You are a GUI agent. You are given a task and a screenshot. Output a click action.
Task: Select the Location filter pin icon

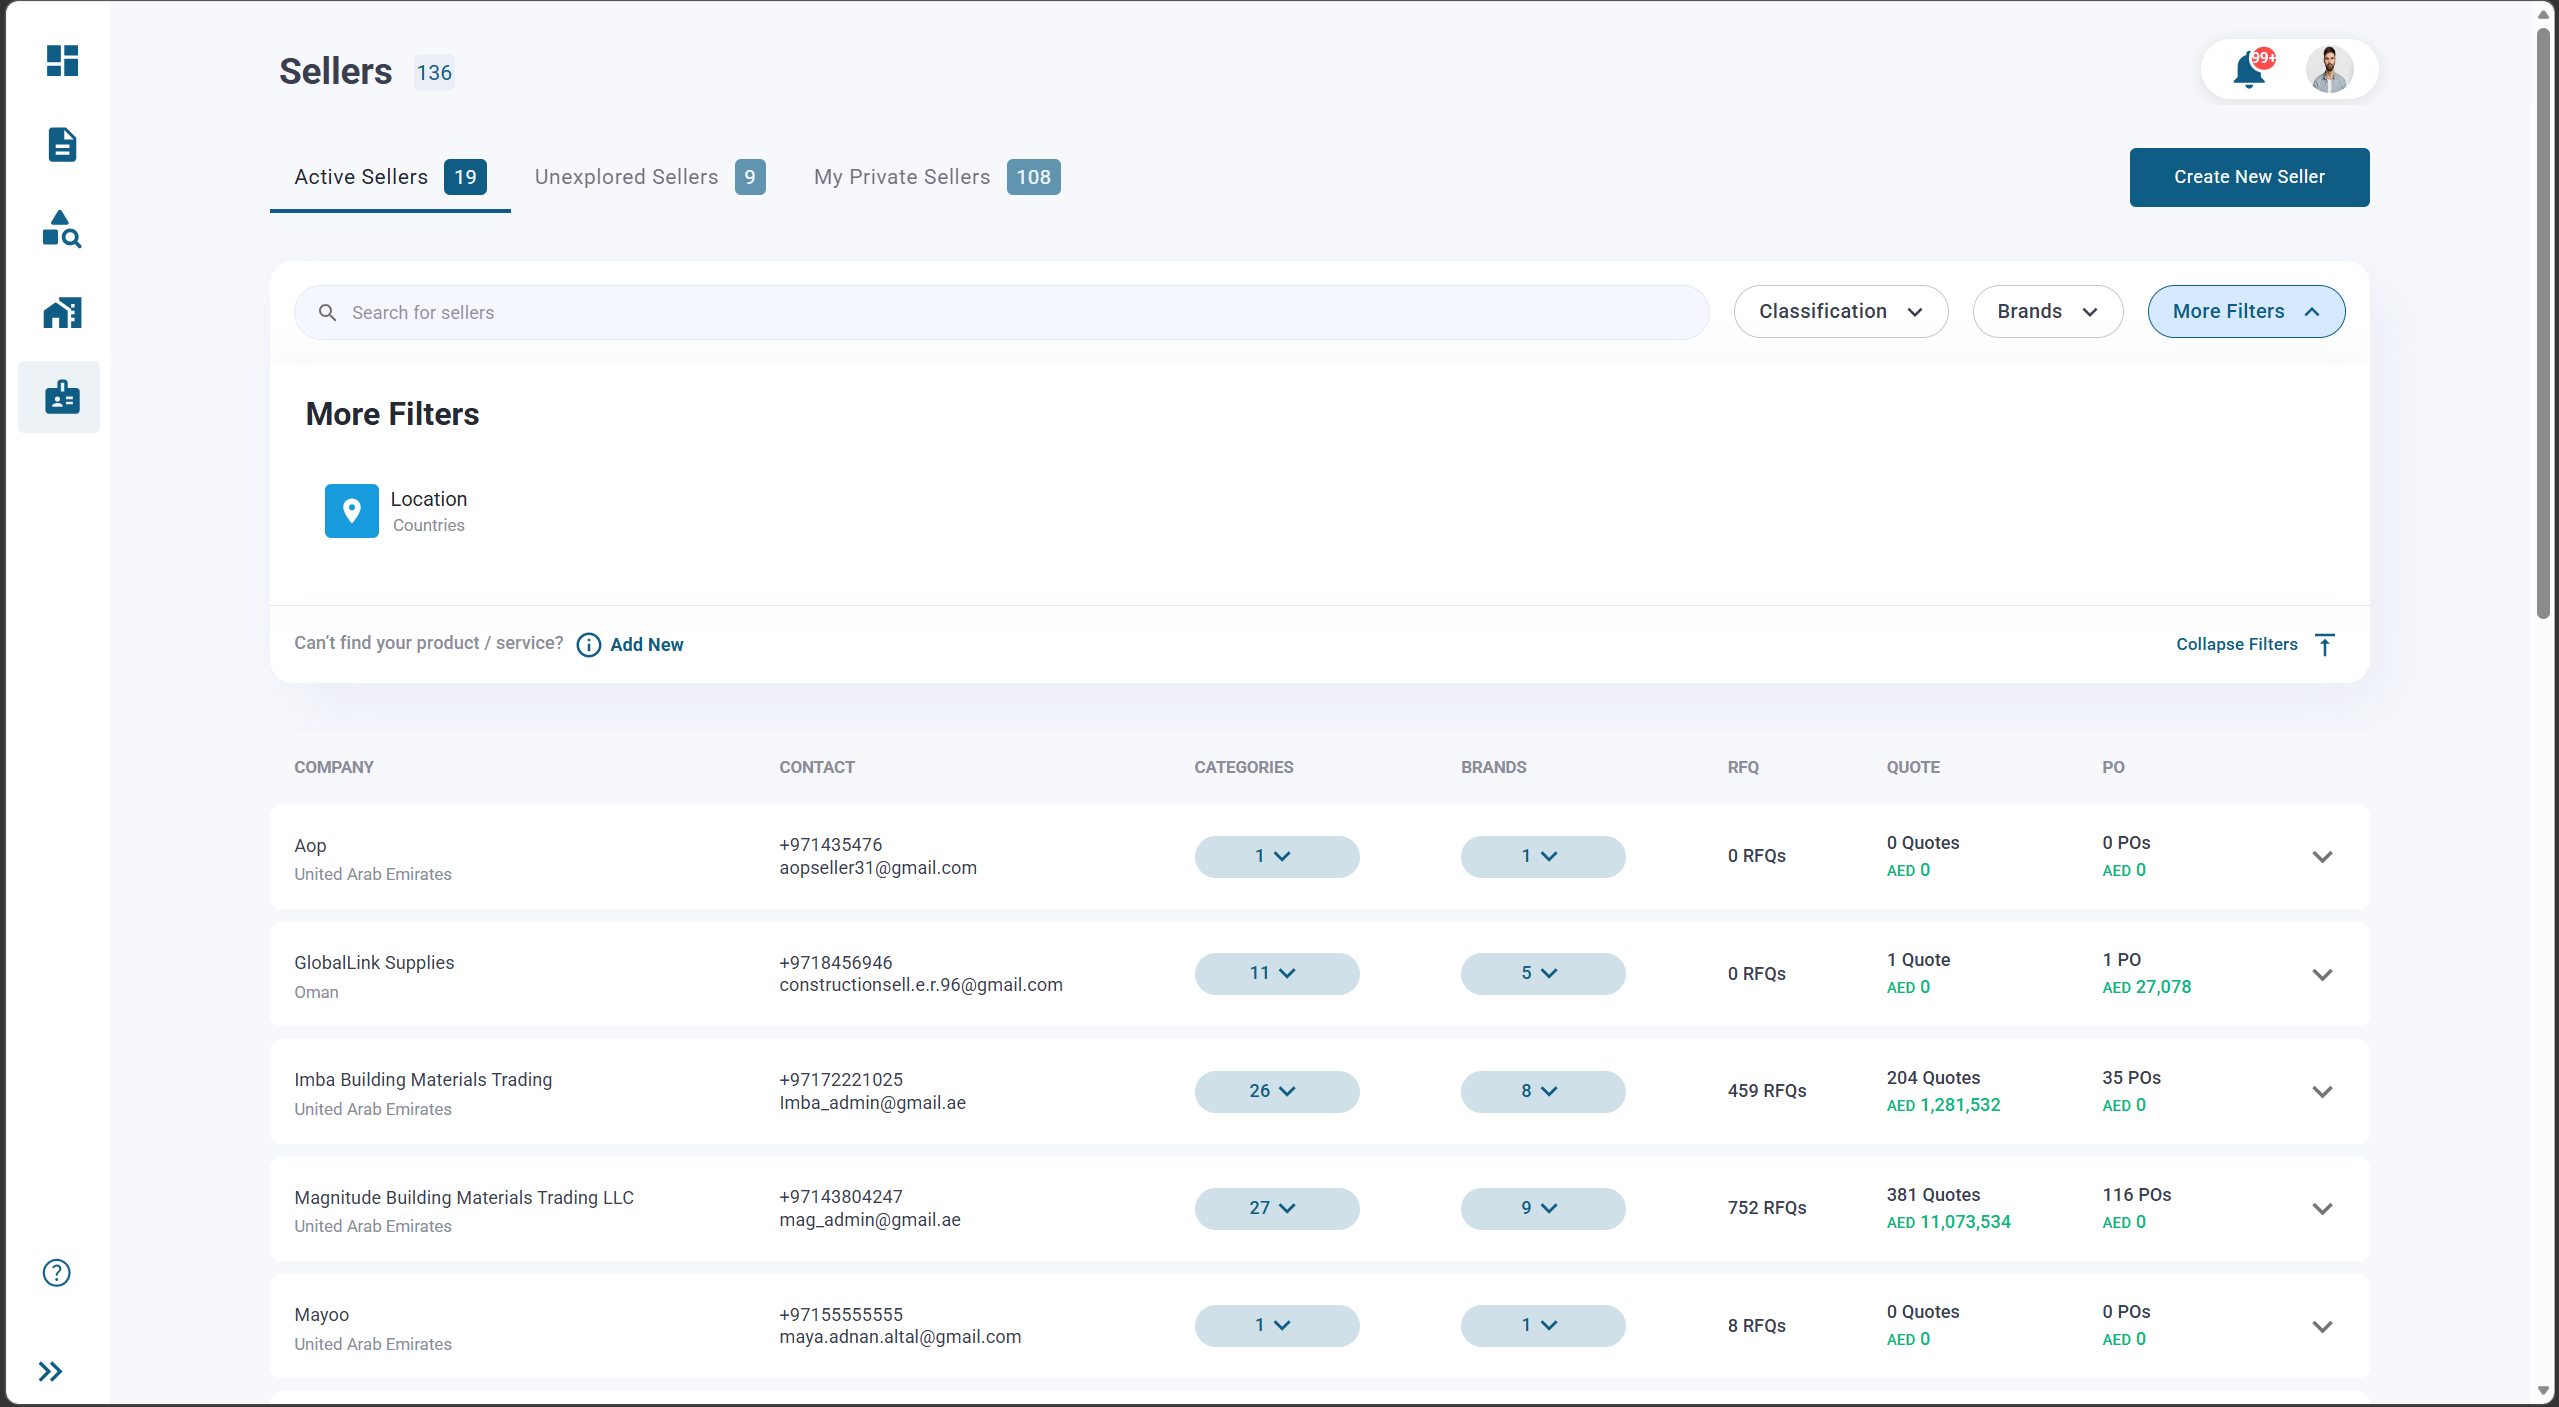pyautogui.click(x=351, y=510)
